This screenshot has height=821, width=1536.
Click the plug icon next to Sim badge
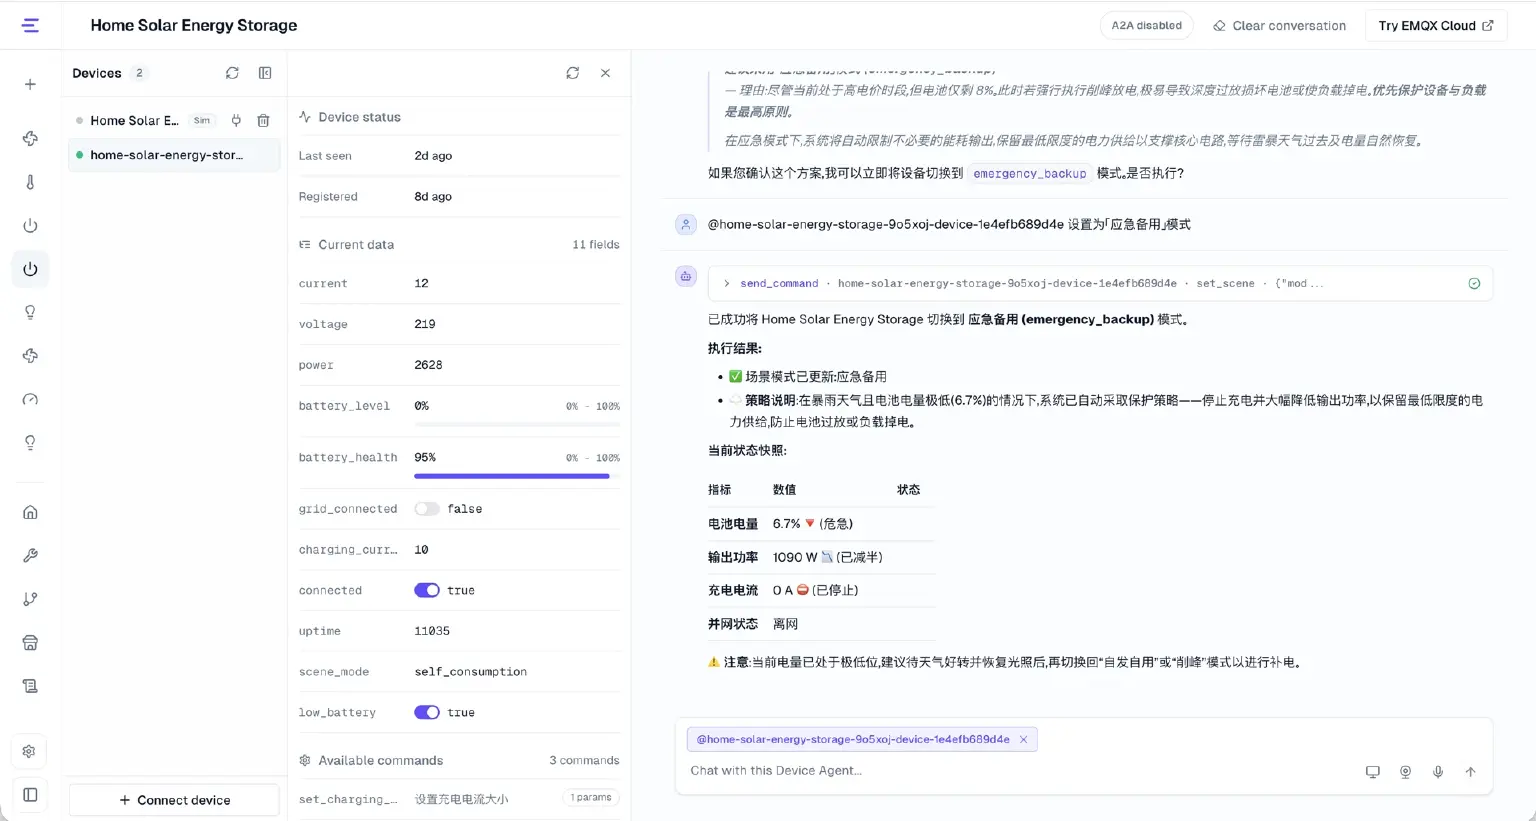pos(236,120)
